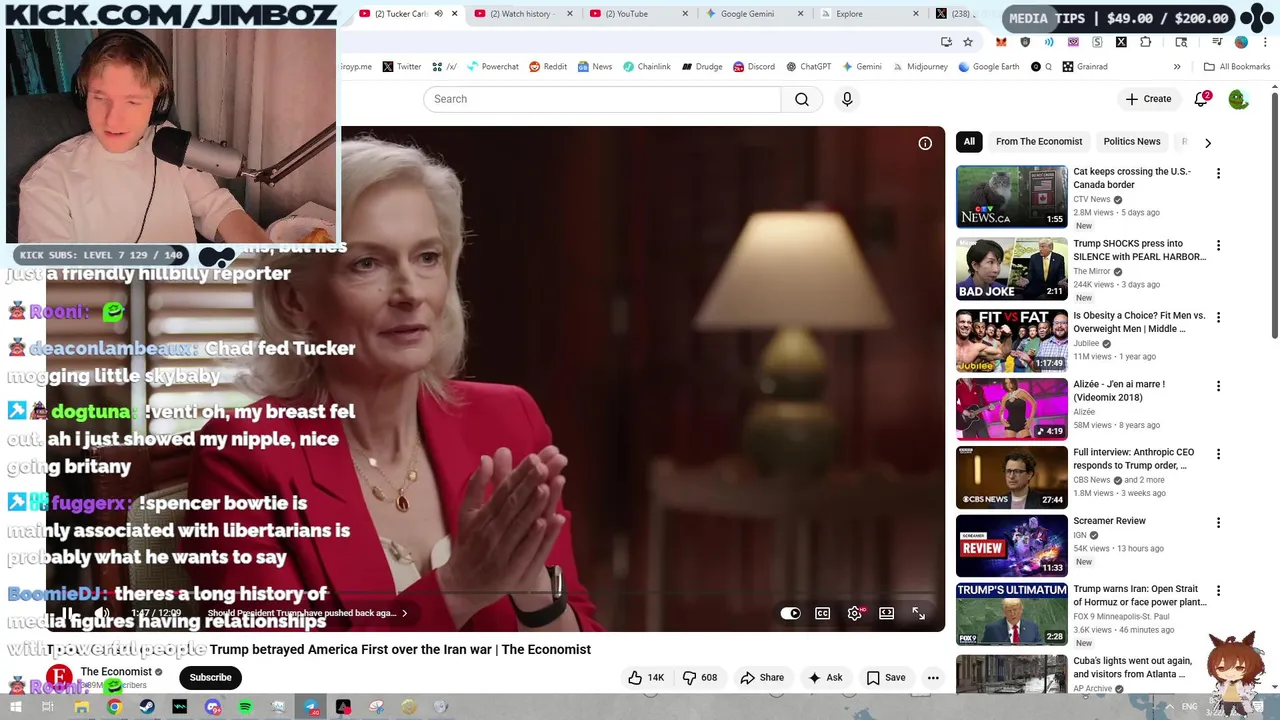Screen dimensions: 1280x720
Task: Open the YouTube account avatar menu
Action: point(1238,99)
